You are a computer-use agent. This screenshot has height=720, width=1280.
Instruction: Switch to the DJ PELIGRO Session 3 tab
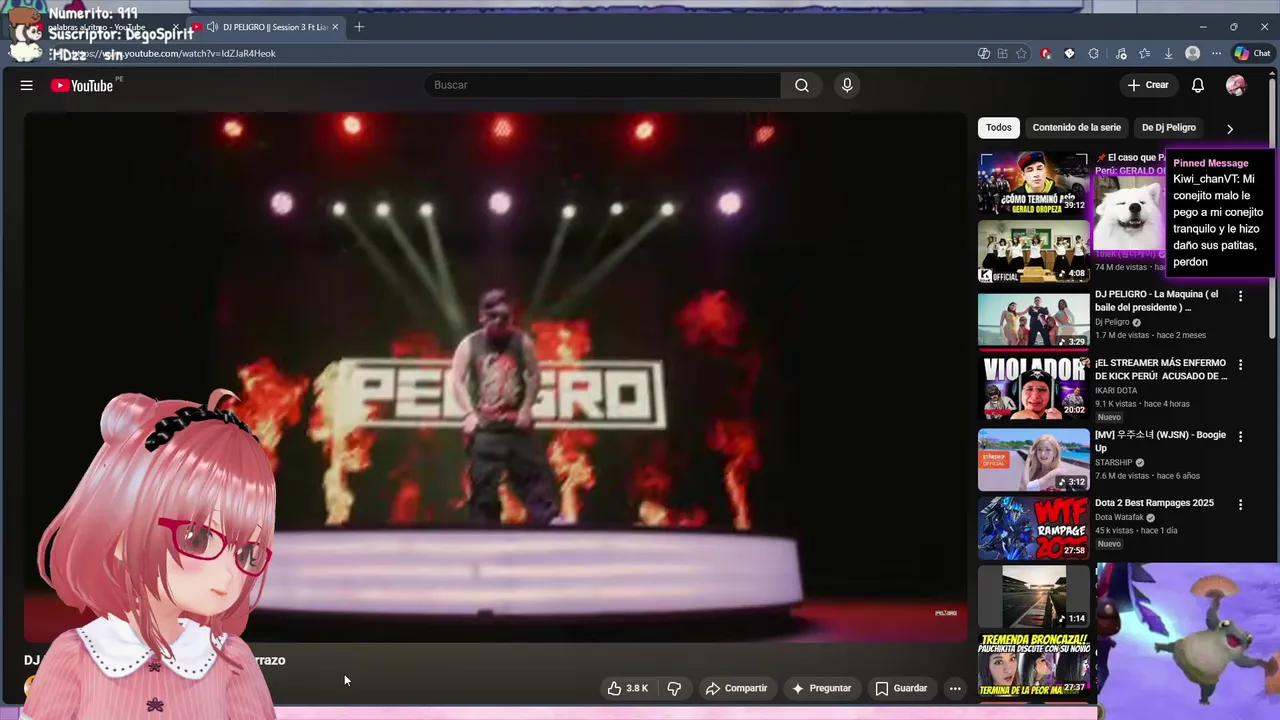pyautogui.click(x=267, y=27)
